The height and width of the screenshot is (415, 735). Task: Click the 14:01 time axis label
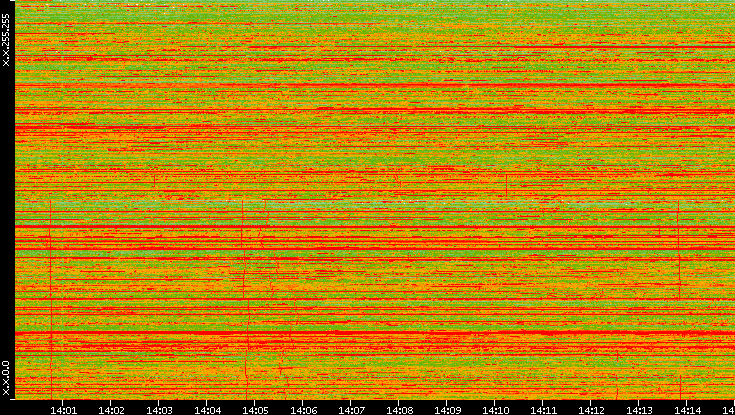pos(63,410)
